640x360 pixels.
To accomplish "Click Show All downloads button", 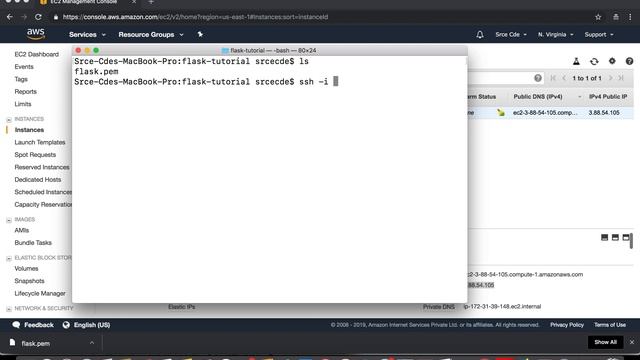I will (605, 342).
